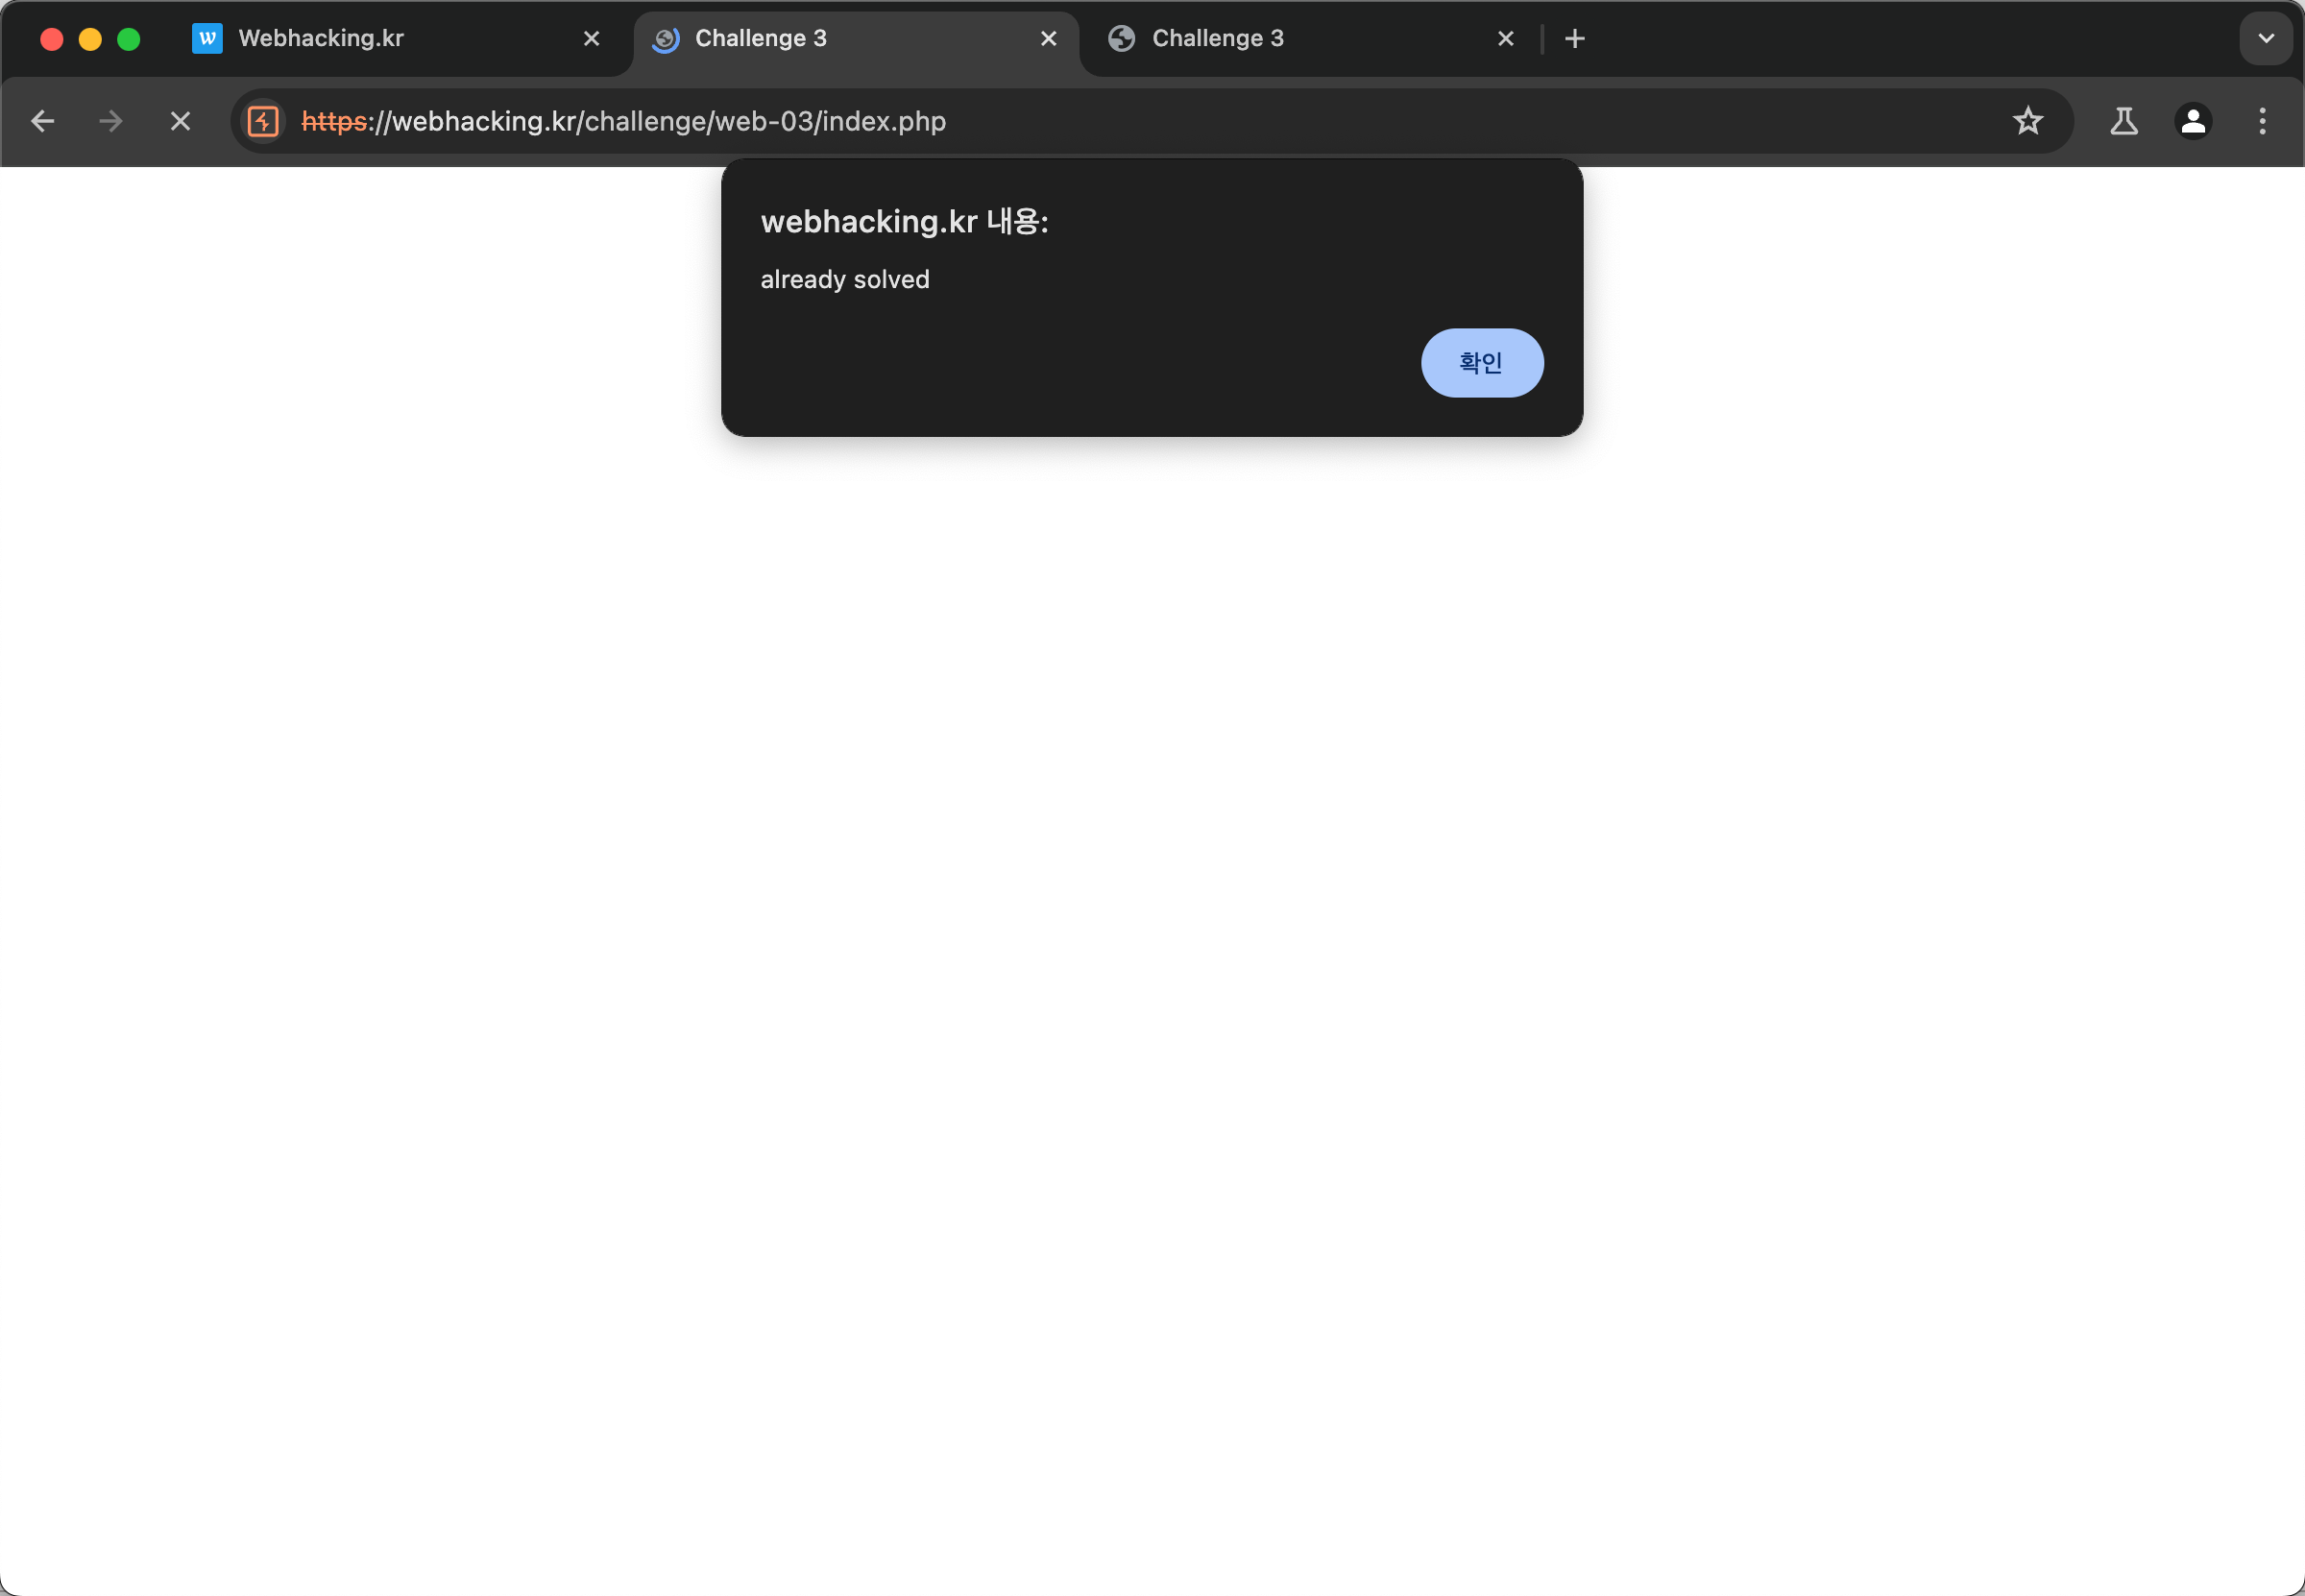Open a new tab with the plus button
The height and width of the screenshot is (1596, 2305).
tap(1574, 38)
